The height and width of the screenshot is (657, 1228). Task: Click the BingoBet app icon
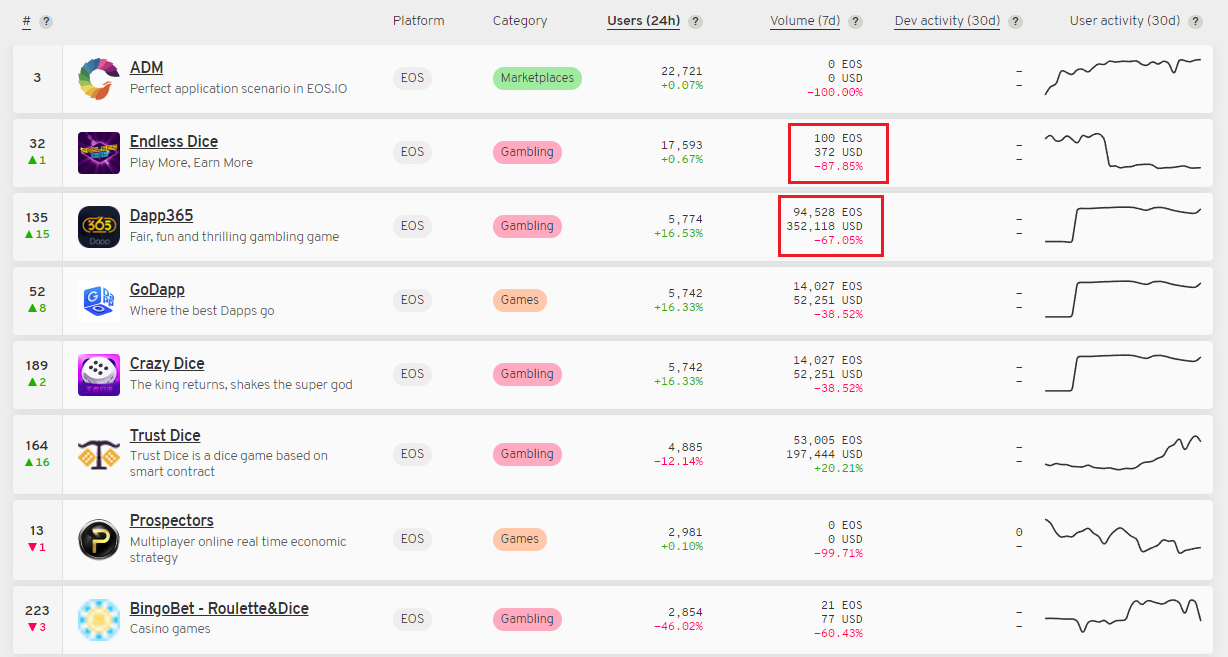coord(99,620)
